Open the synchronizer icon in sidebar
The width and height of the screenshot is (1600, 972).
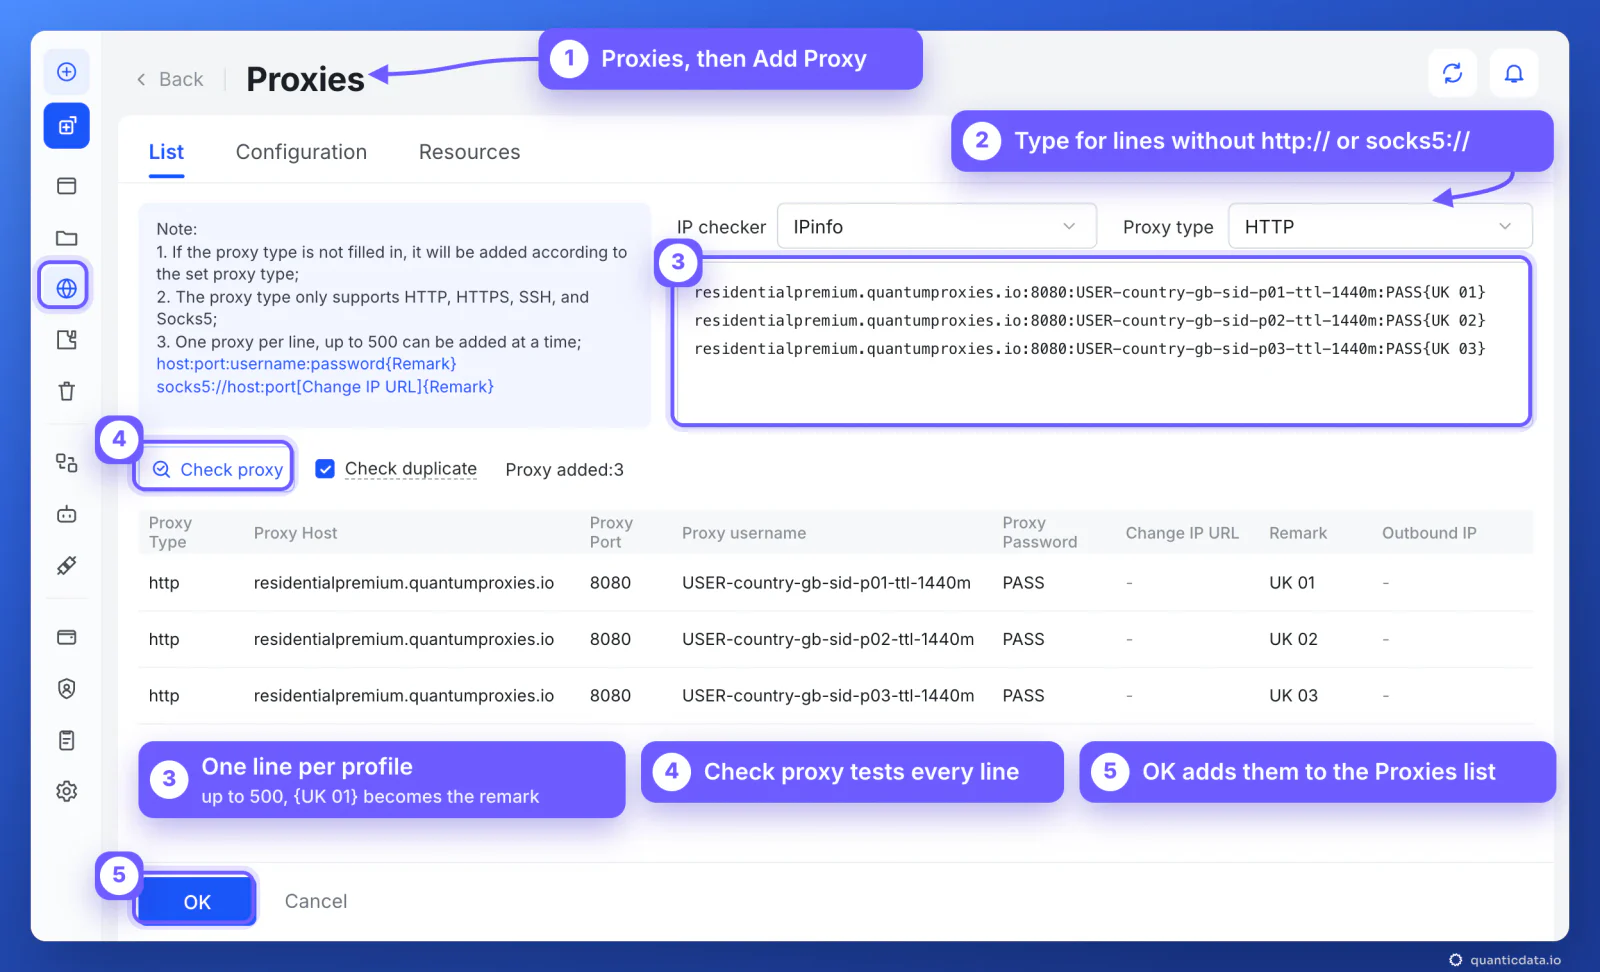(x=67, y=462)
